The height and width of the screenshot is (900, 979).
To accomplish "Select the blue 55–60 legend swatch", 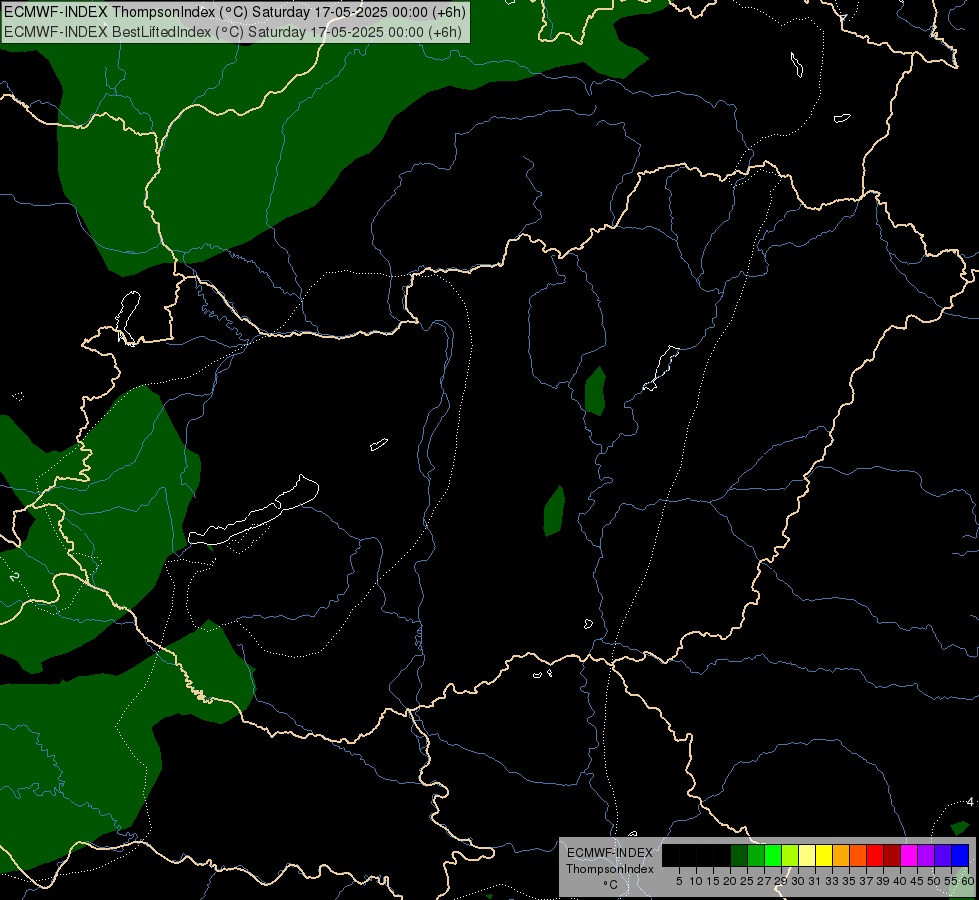I will click(960, 855).
